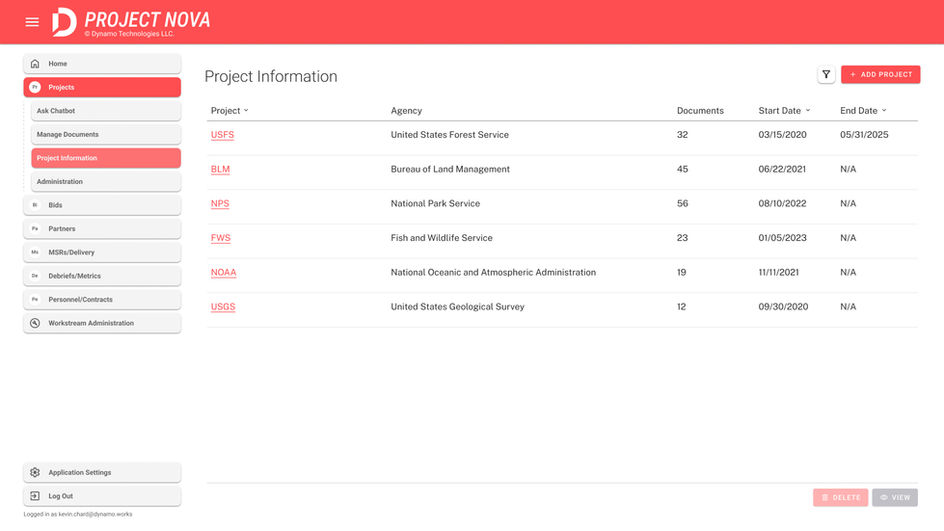This screenshot has height=531, width=944.
Task: Open the table filter icon
Action: pos(826,75)
